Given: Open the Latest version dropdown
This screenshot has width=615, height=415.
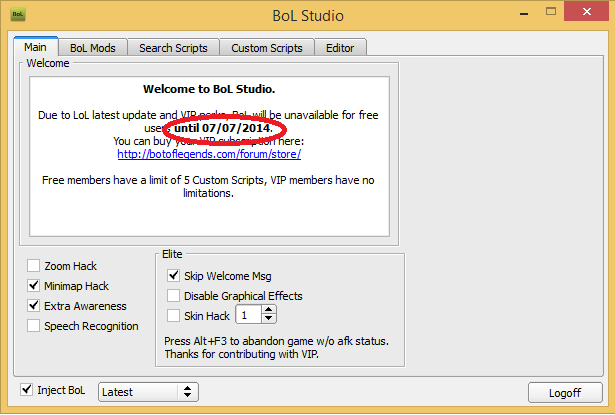Looking at the screenshot, I should pyautogui.click(x=148, y=392).
